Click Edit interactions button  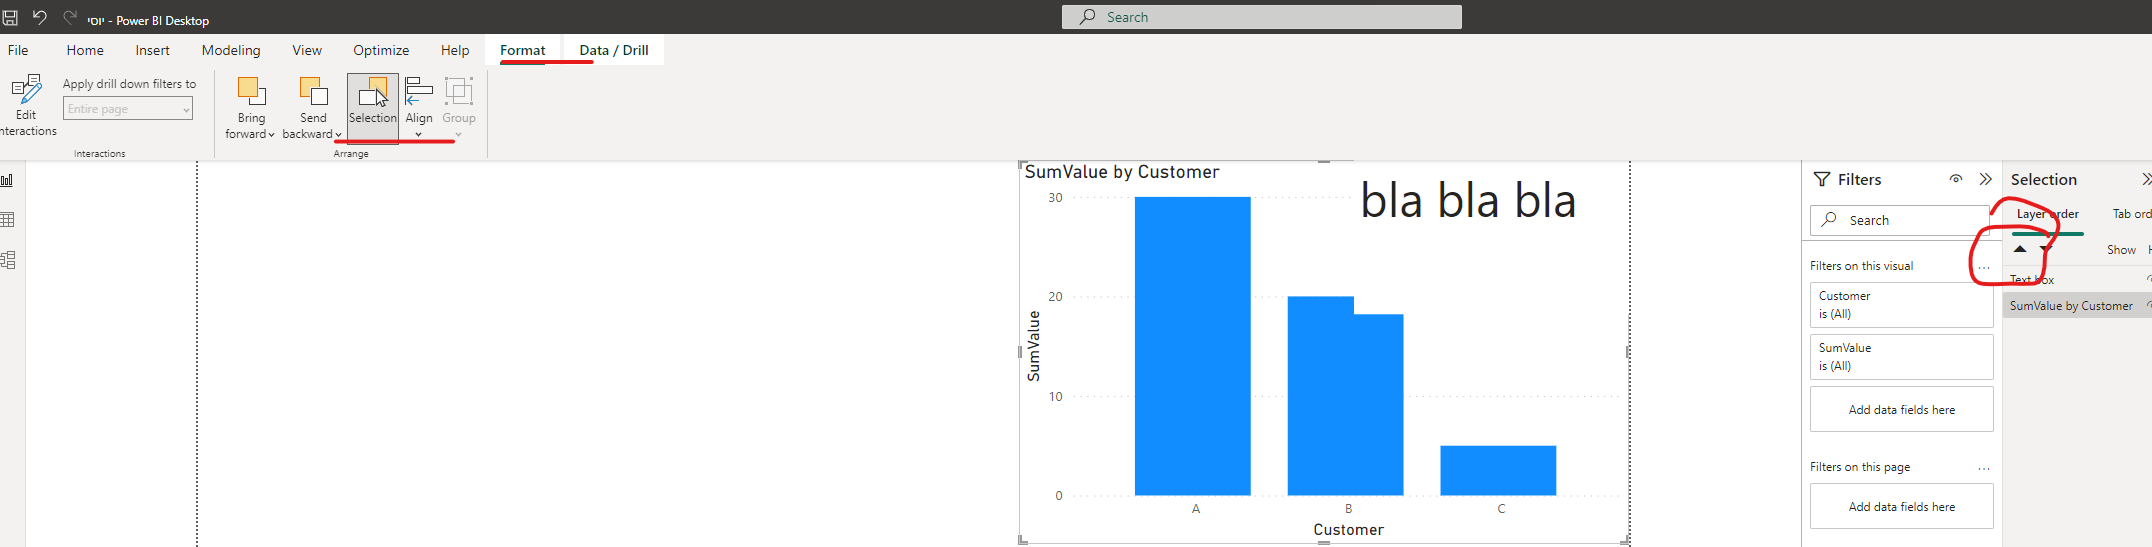[27, 106]
